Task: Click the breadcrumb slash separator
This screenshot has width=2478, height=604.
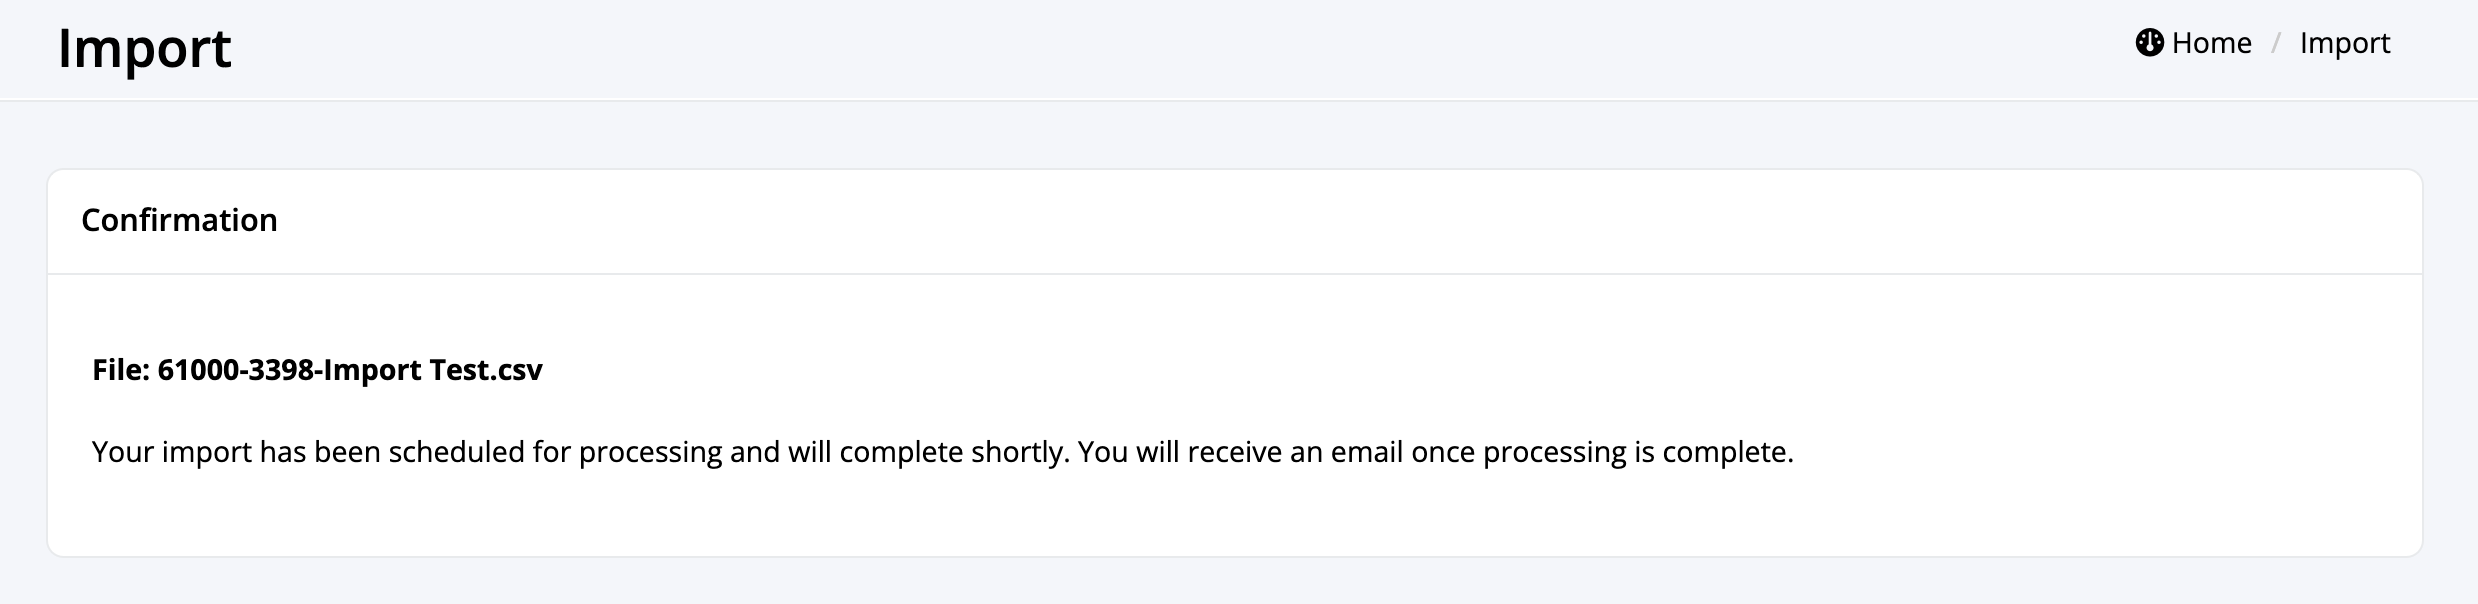Action: [x=2276, y=43]
